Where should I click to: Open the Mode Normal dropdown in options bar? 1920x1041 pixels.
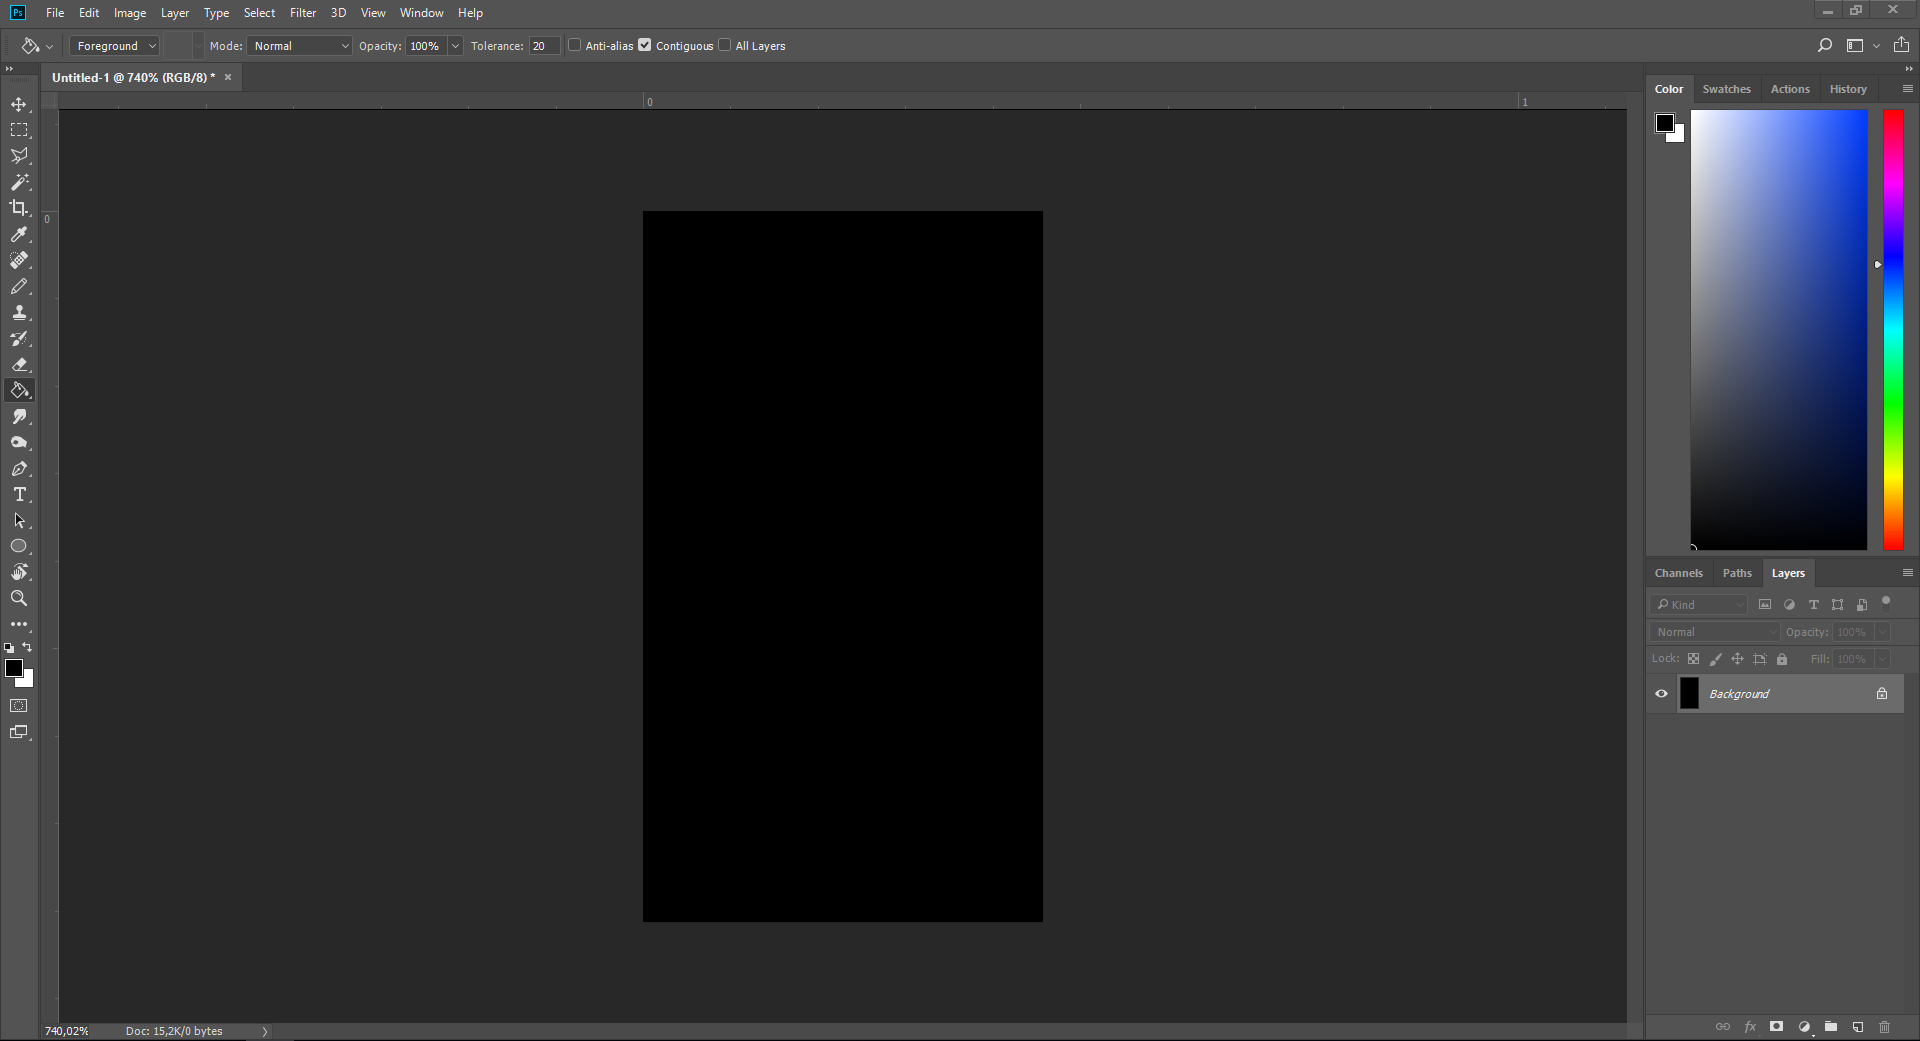300,46
